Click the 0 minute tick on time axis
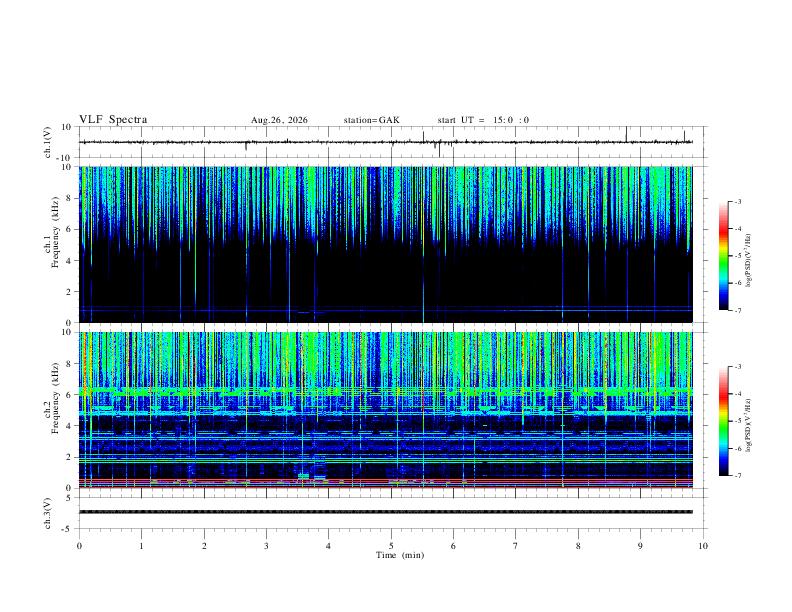Screen dimensions: 792x612 [x=79, y=546]
